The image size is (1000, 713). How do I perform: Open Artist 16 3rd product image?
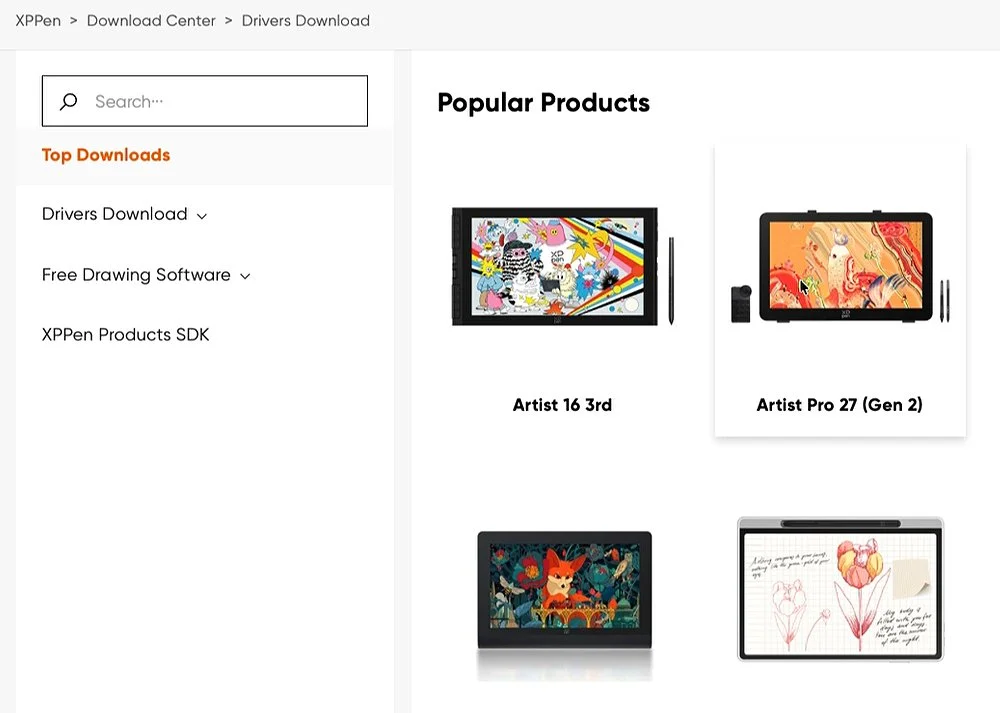point(562,266)
